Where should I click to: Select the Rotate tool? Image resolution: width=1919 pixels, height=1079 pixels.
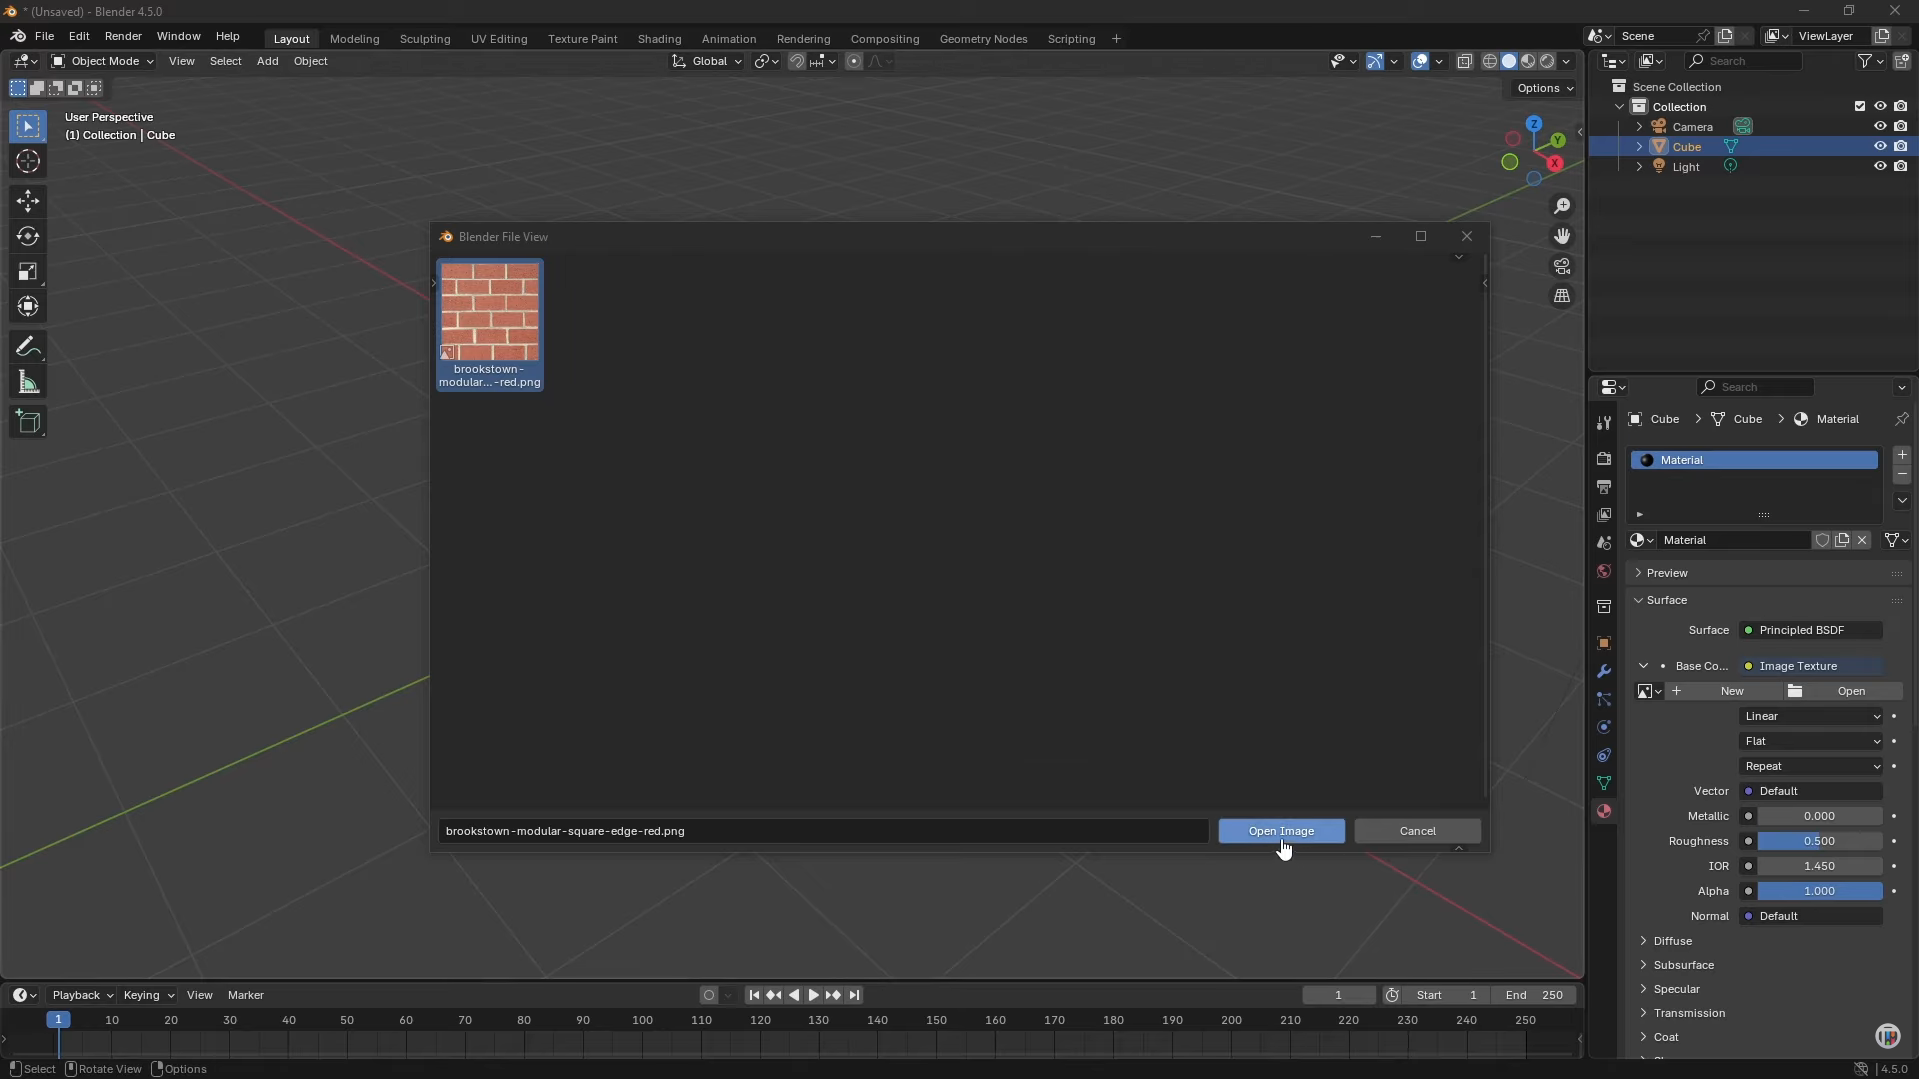pos(28,236)
